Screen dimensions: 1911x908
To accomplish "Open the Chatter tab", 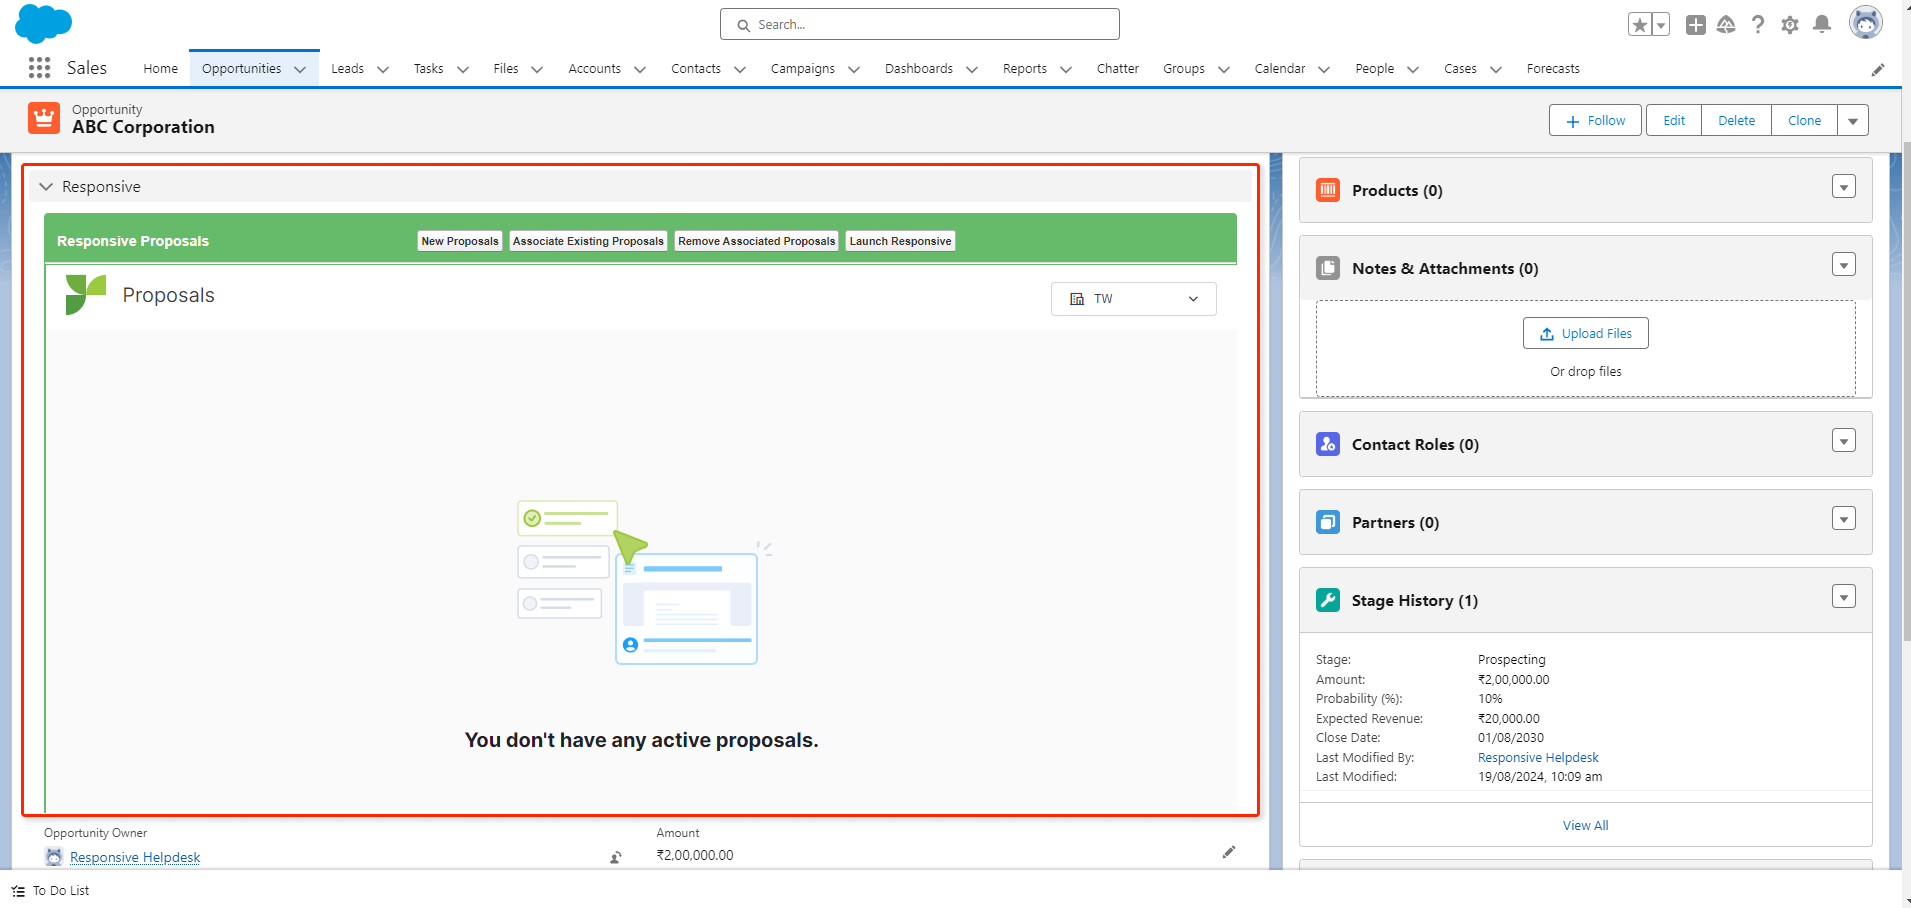I will 1117,69.
